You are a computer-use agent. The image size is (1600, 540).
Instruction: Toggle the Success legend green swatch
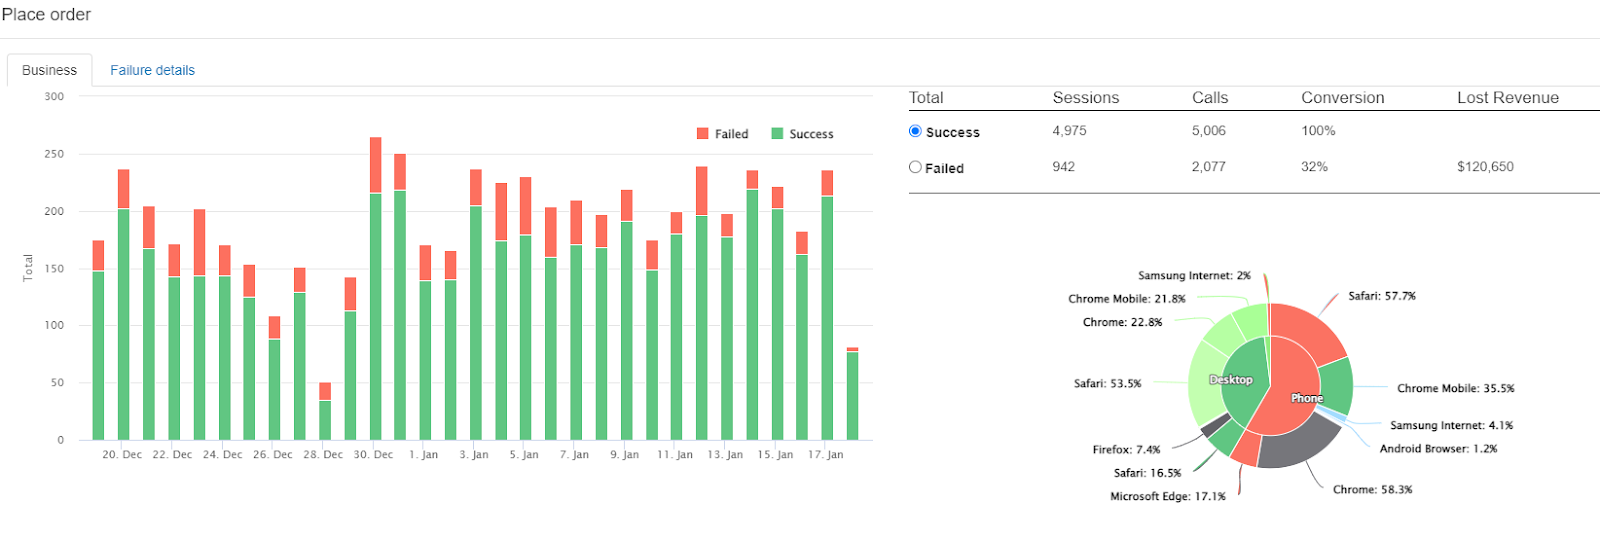(777, 134)
